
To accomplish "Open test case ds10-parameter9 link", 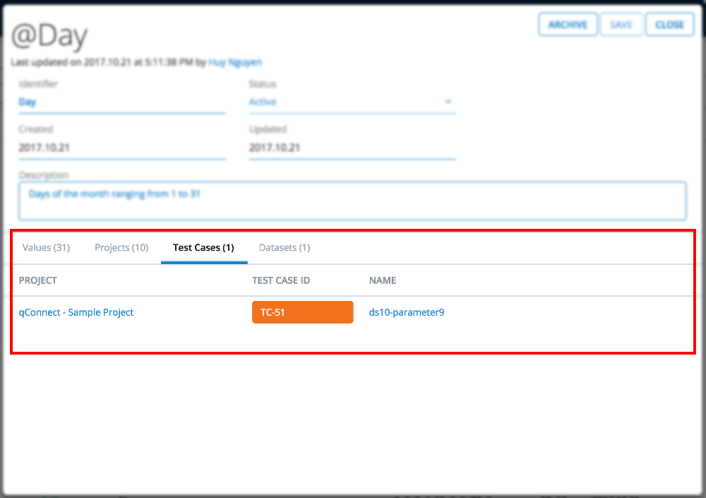I will point(406,312).
